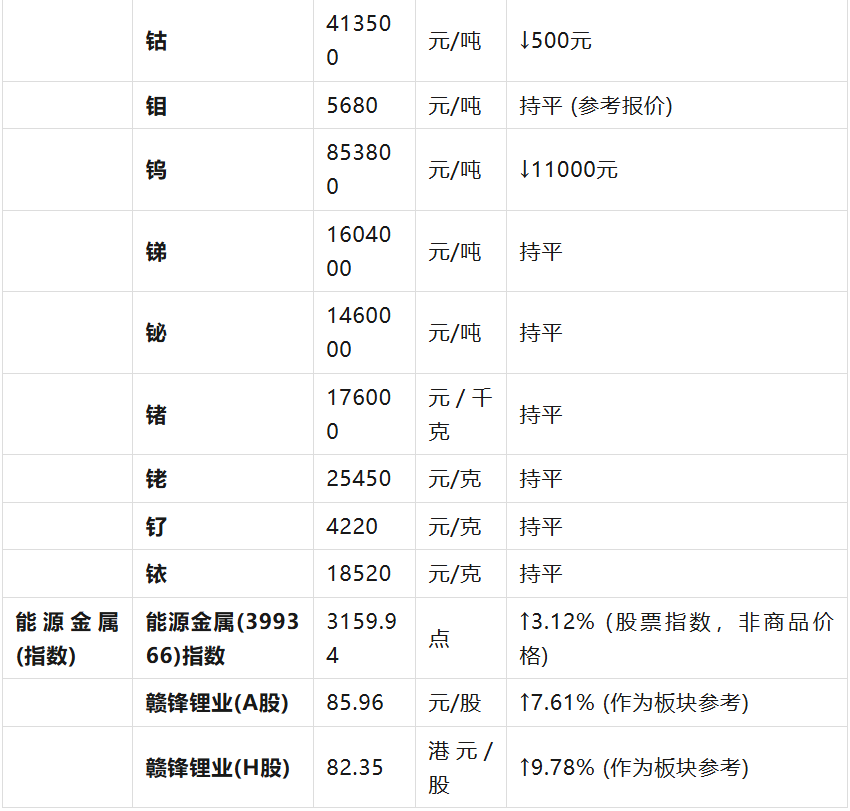Click the ↑9.78% change cell
Viewport: 850px width, 811px height.
tap(633, 768)
